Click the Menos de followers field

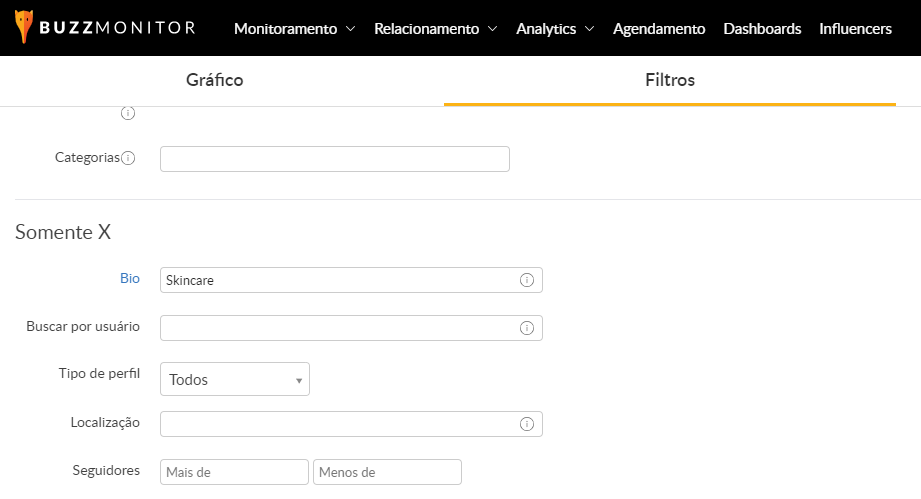[x=387, y=472]
